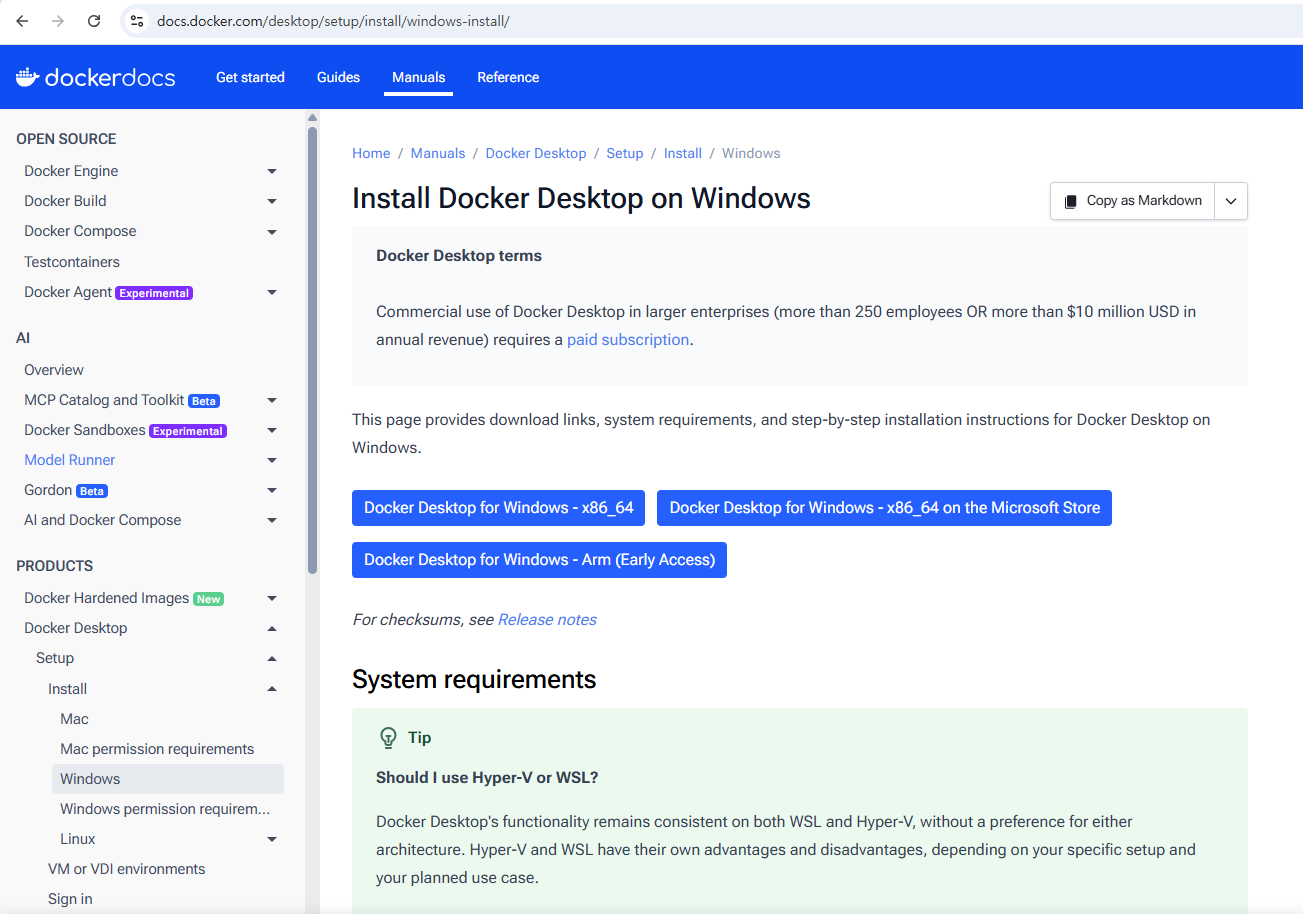Open the Reference section
The height and width of the screenshot is (914, 1303).
click(x=508, y=77)
